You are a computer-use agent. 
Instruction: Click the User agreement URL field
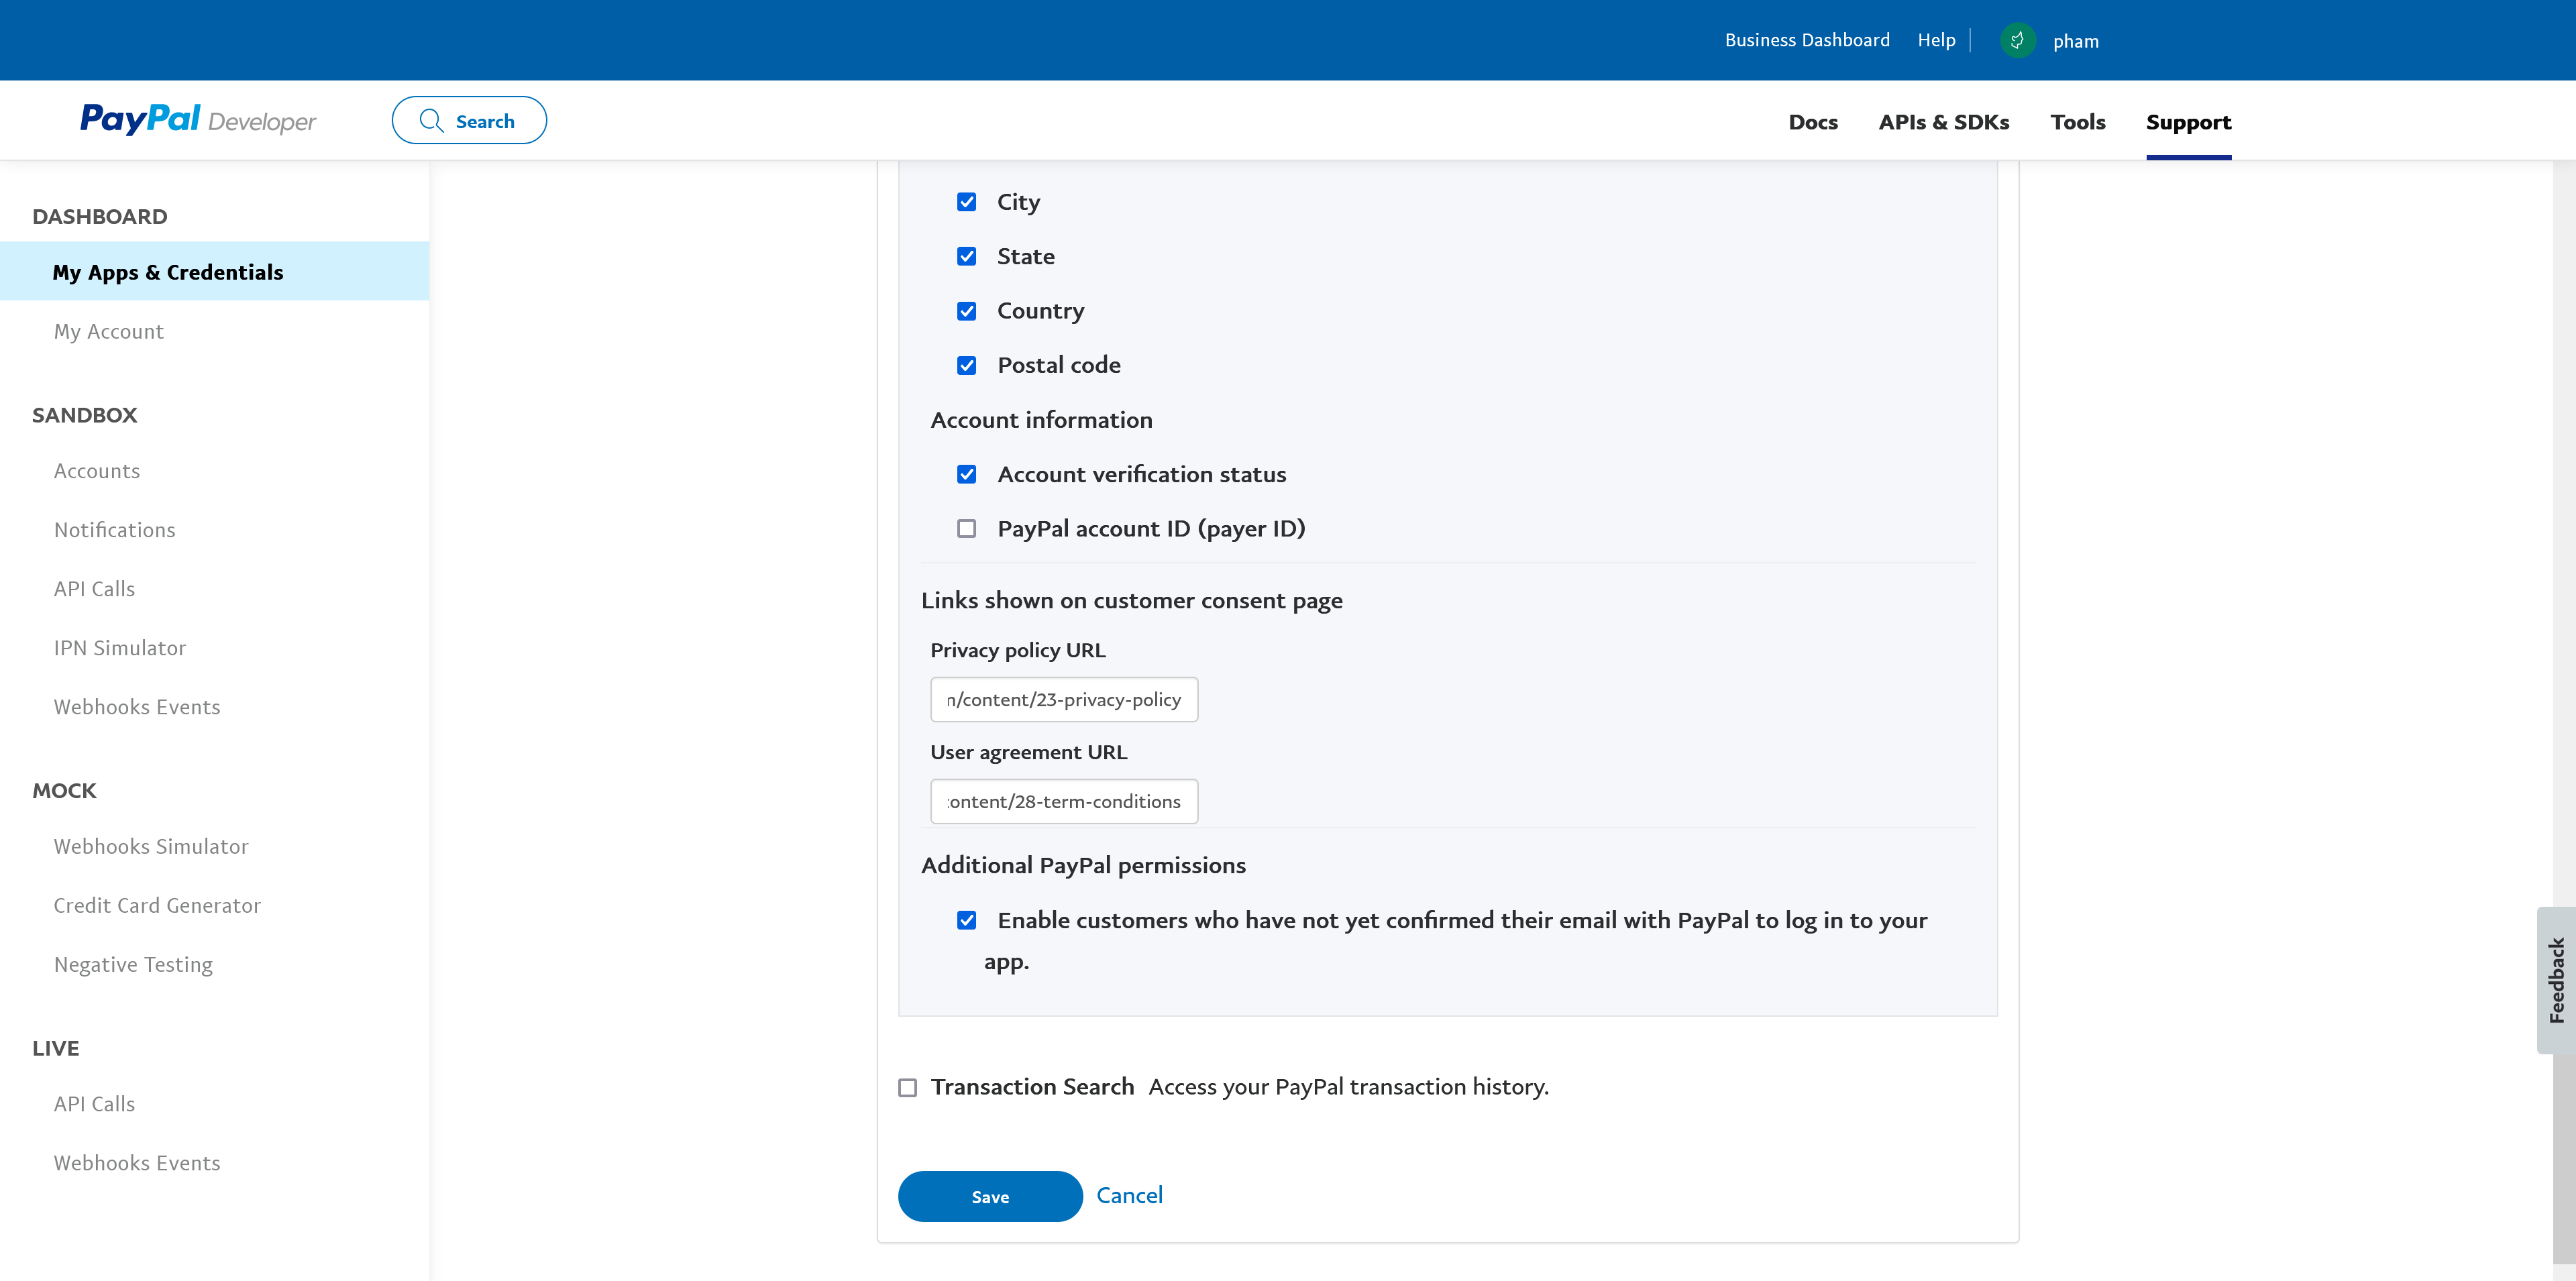pyautogui.click(x=1064, y=801)
